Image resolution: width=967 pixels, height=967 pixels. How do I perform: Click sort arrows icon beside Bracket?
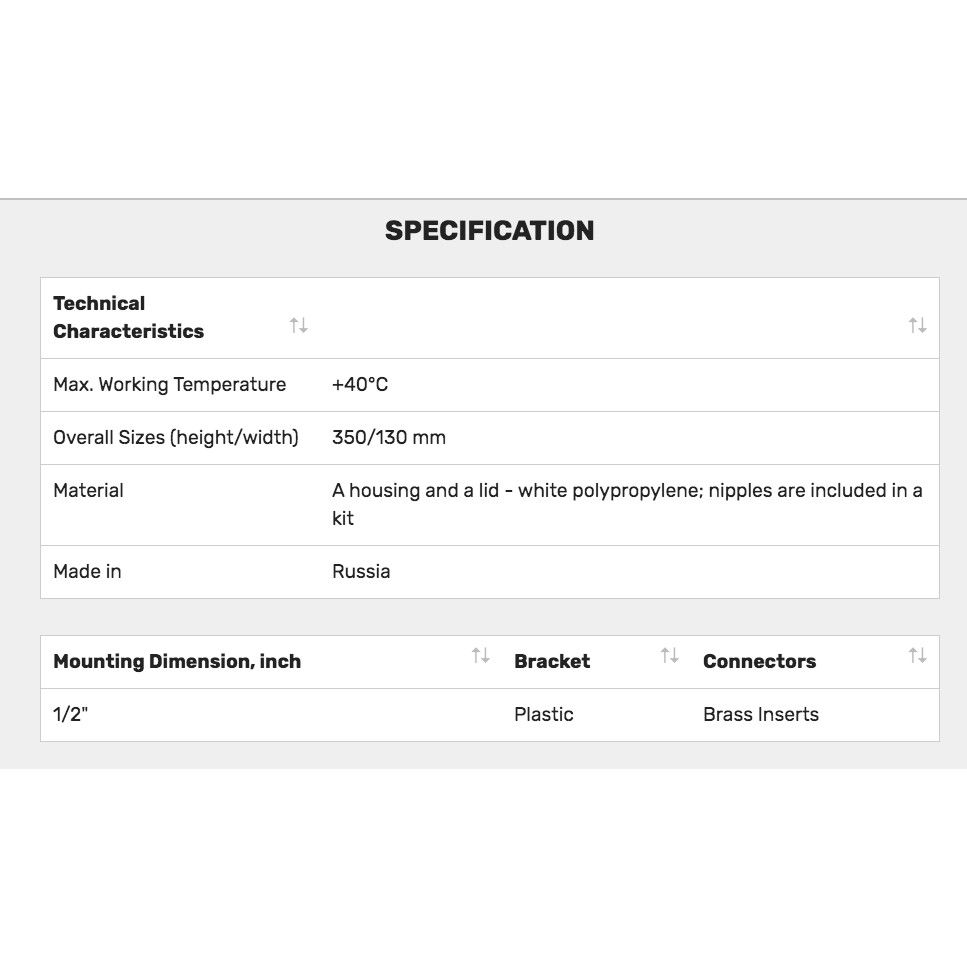(x=669, y=656)
